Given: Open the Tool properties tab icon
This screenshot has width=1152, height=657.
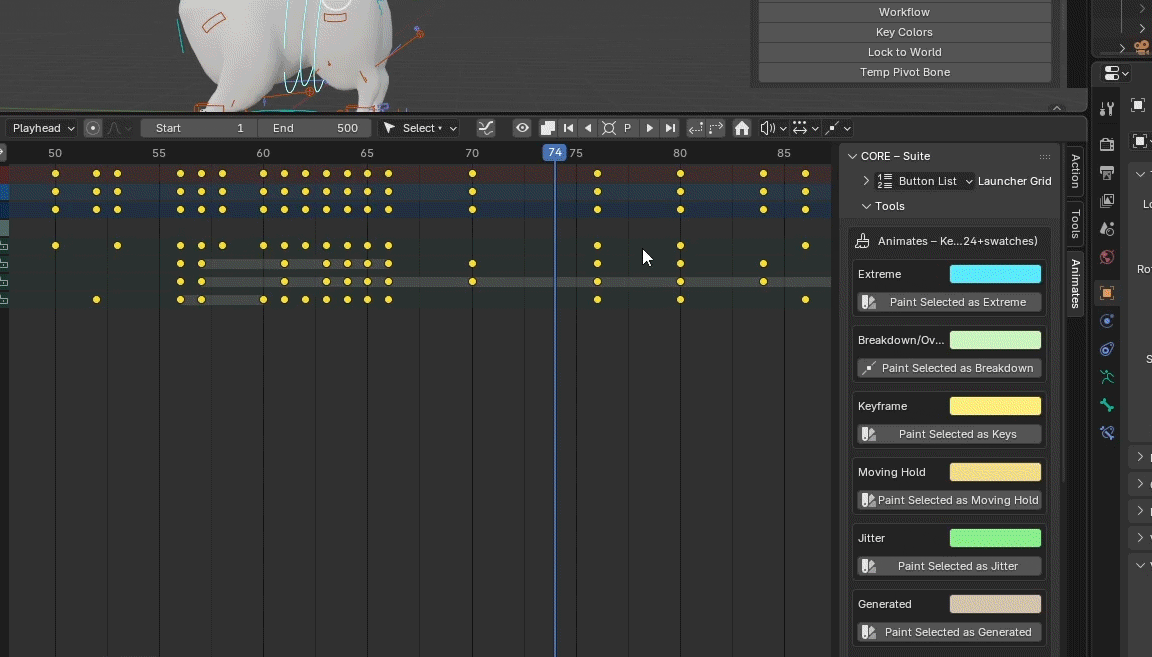Looking at the screenshot, I should (1107, 109).
